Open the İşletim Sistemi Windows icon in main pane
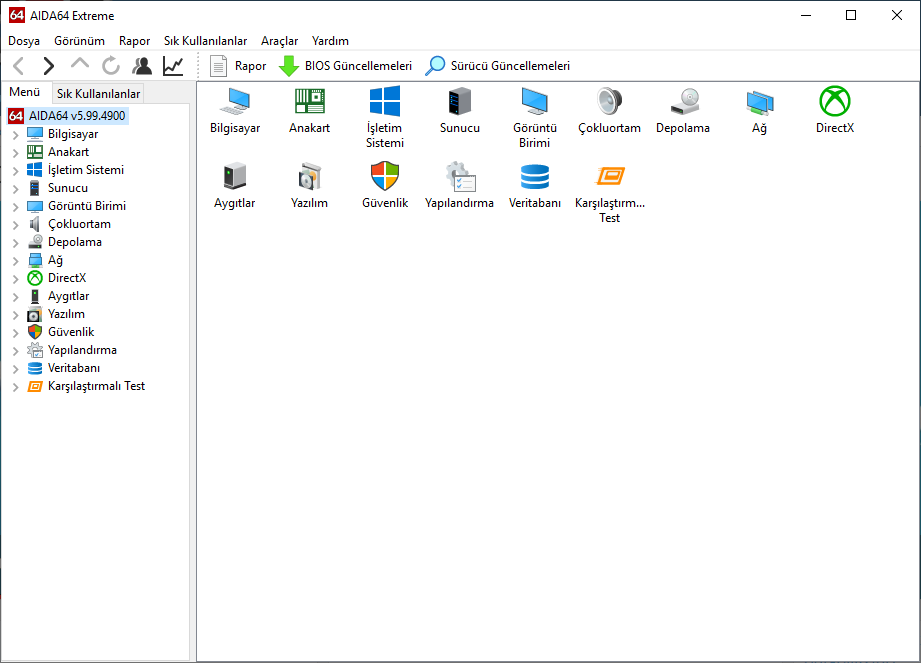The height and width of the screenshot is (663, 921). click(x=385, y=101)
